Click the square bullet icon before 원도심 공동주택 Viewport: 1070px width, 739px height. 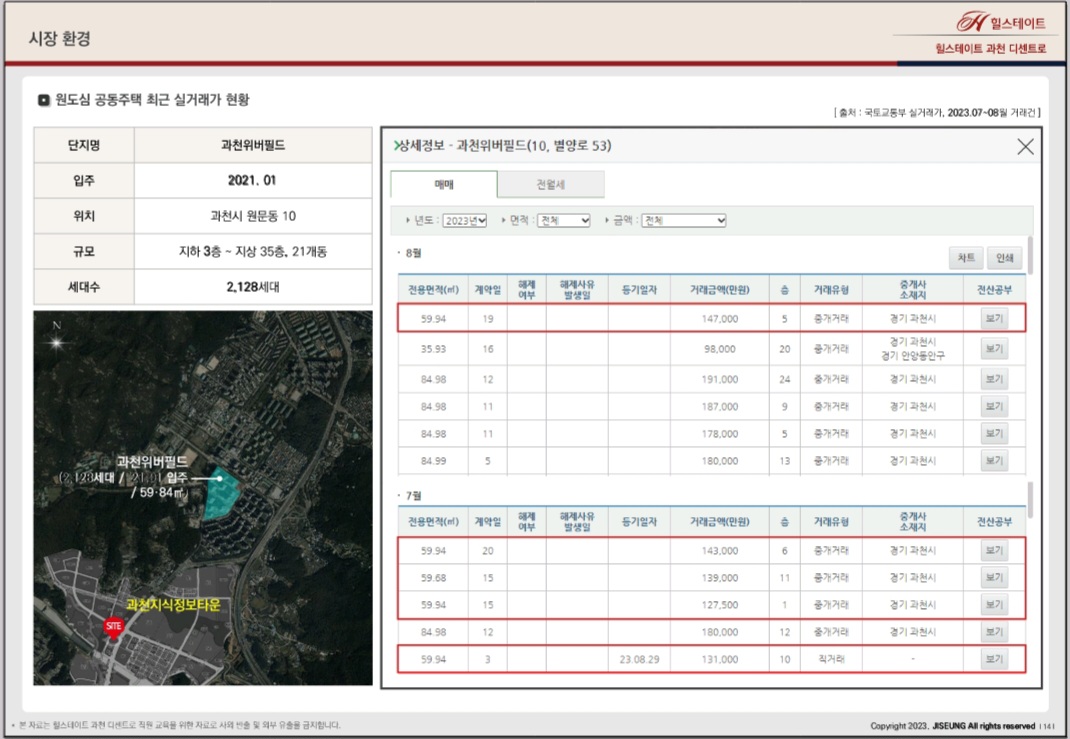point(44,100)
